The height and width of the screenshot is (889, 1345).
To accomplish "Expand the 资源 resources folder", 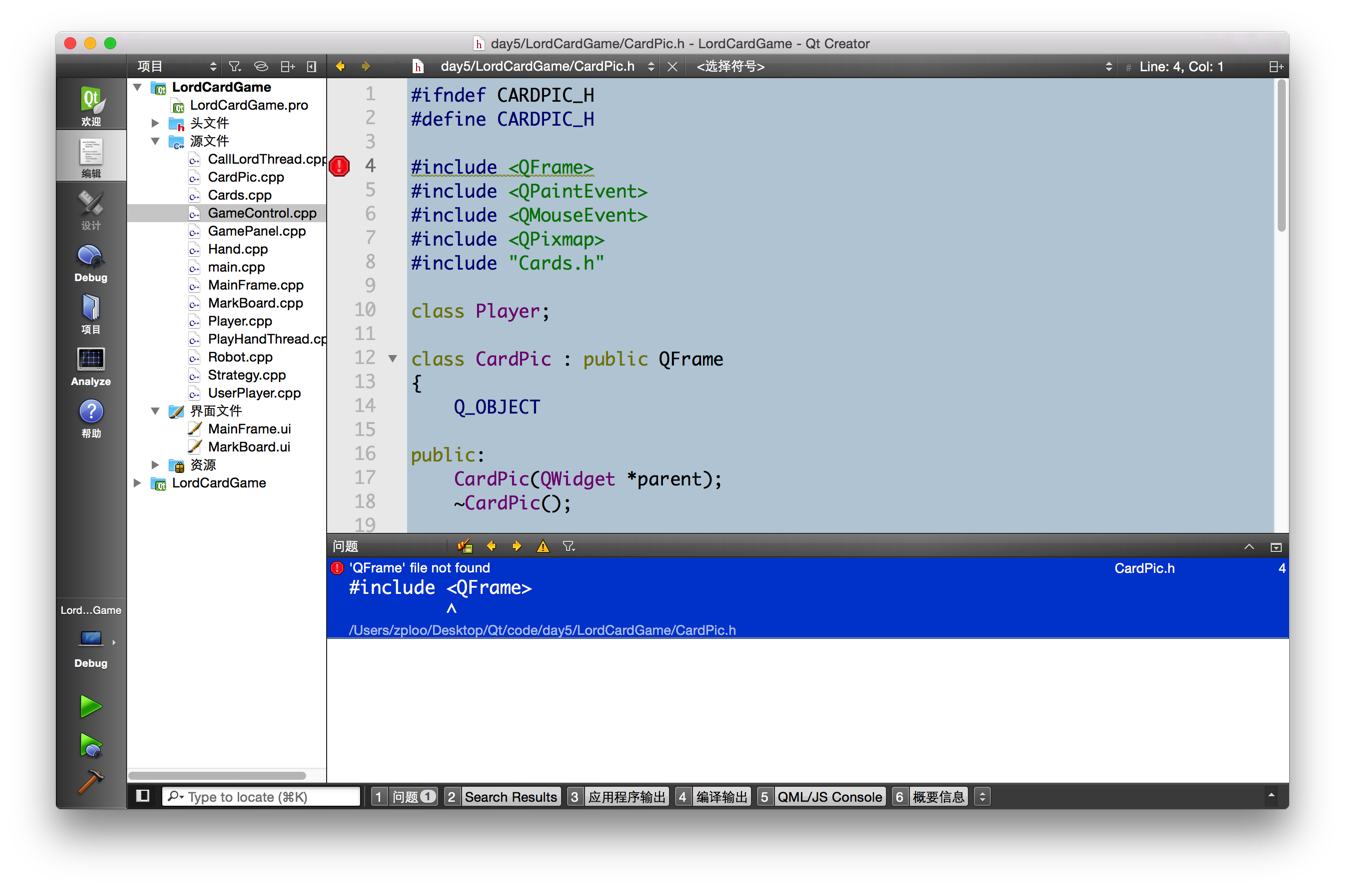I will click(155, 465).
